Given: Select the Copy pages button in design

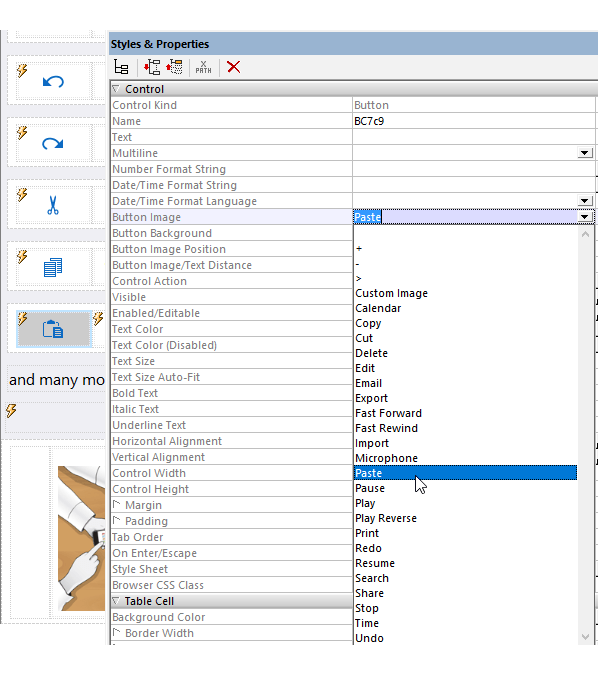Looking at the screenshot, I should point(54,267).
